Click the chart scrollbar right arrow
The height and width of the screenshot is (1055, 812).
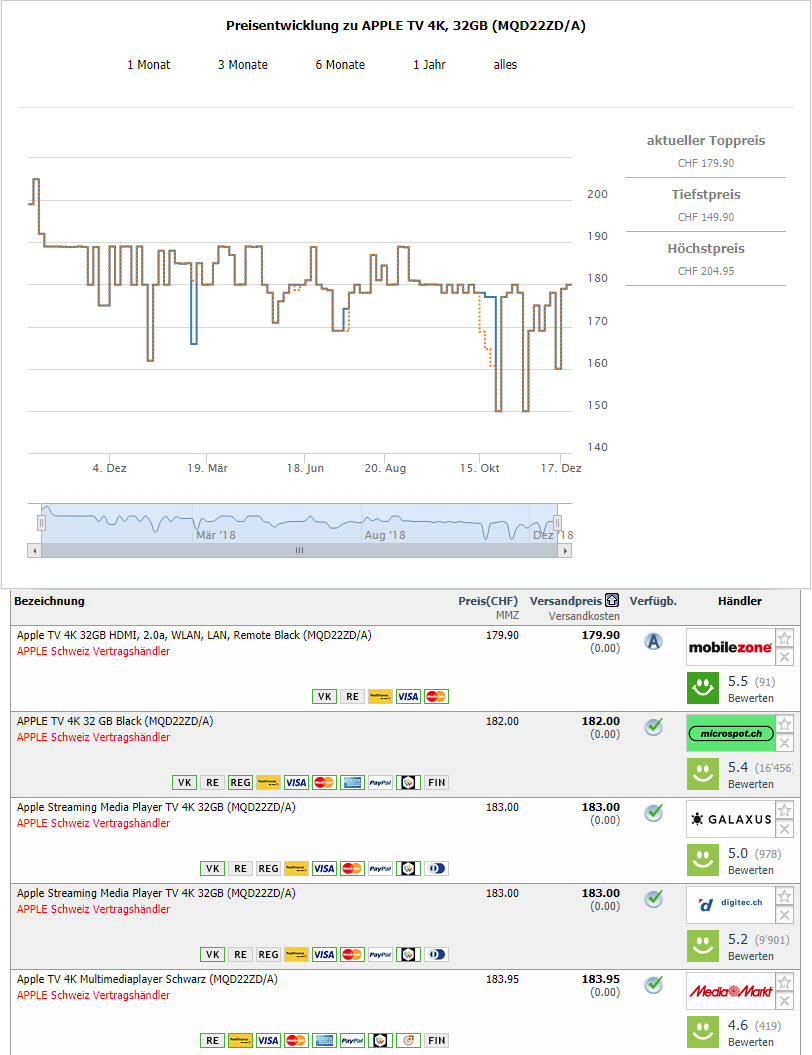565,551
